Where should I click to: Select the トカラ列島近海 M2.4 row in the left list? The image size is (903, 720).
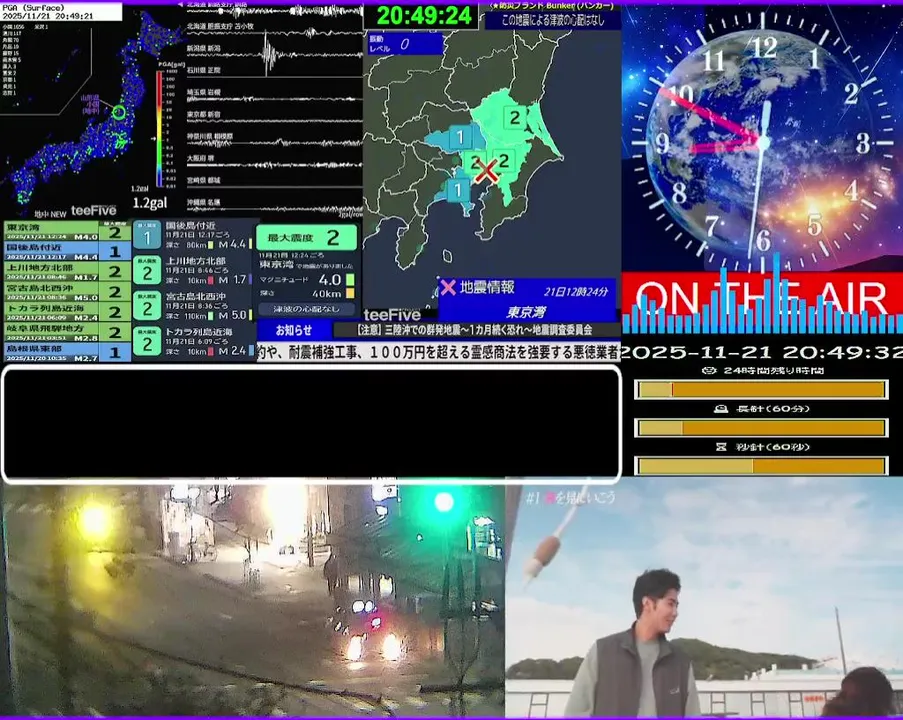67,312
